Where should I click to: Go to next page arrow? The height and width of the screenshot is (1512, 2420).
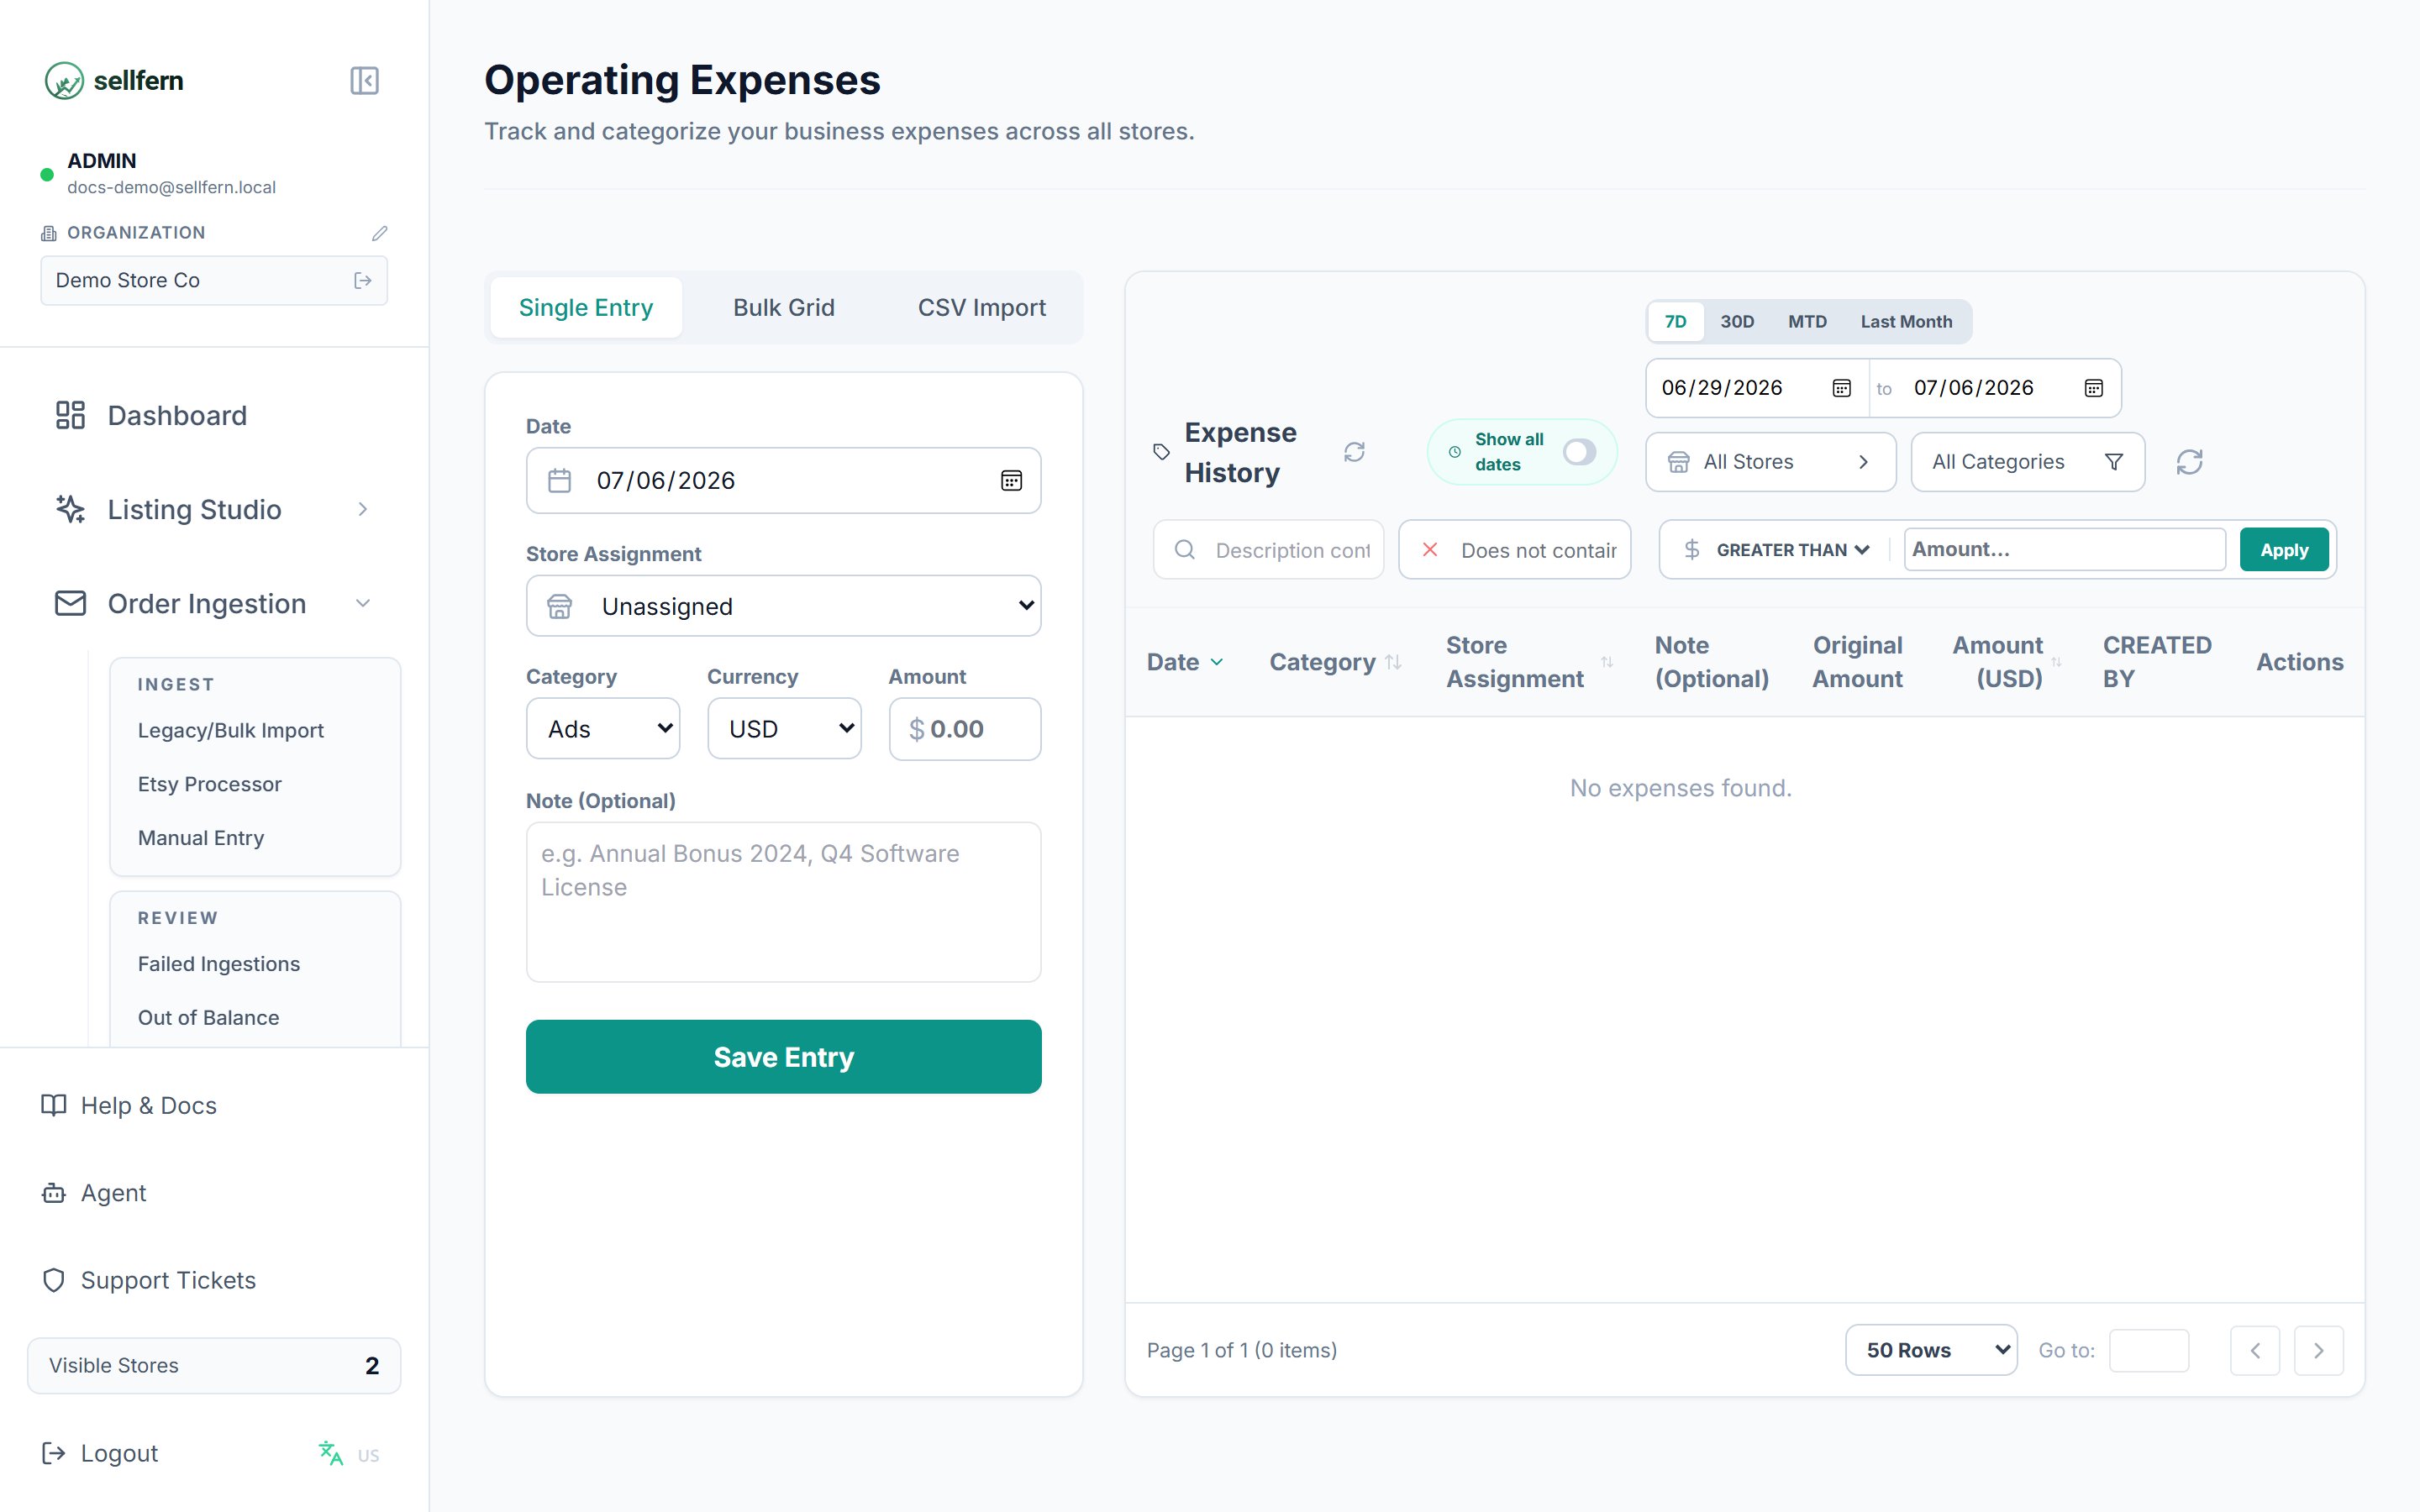point(2318,1351)
